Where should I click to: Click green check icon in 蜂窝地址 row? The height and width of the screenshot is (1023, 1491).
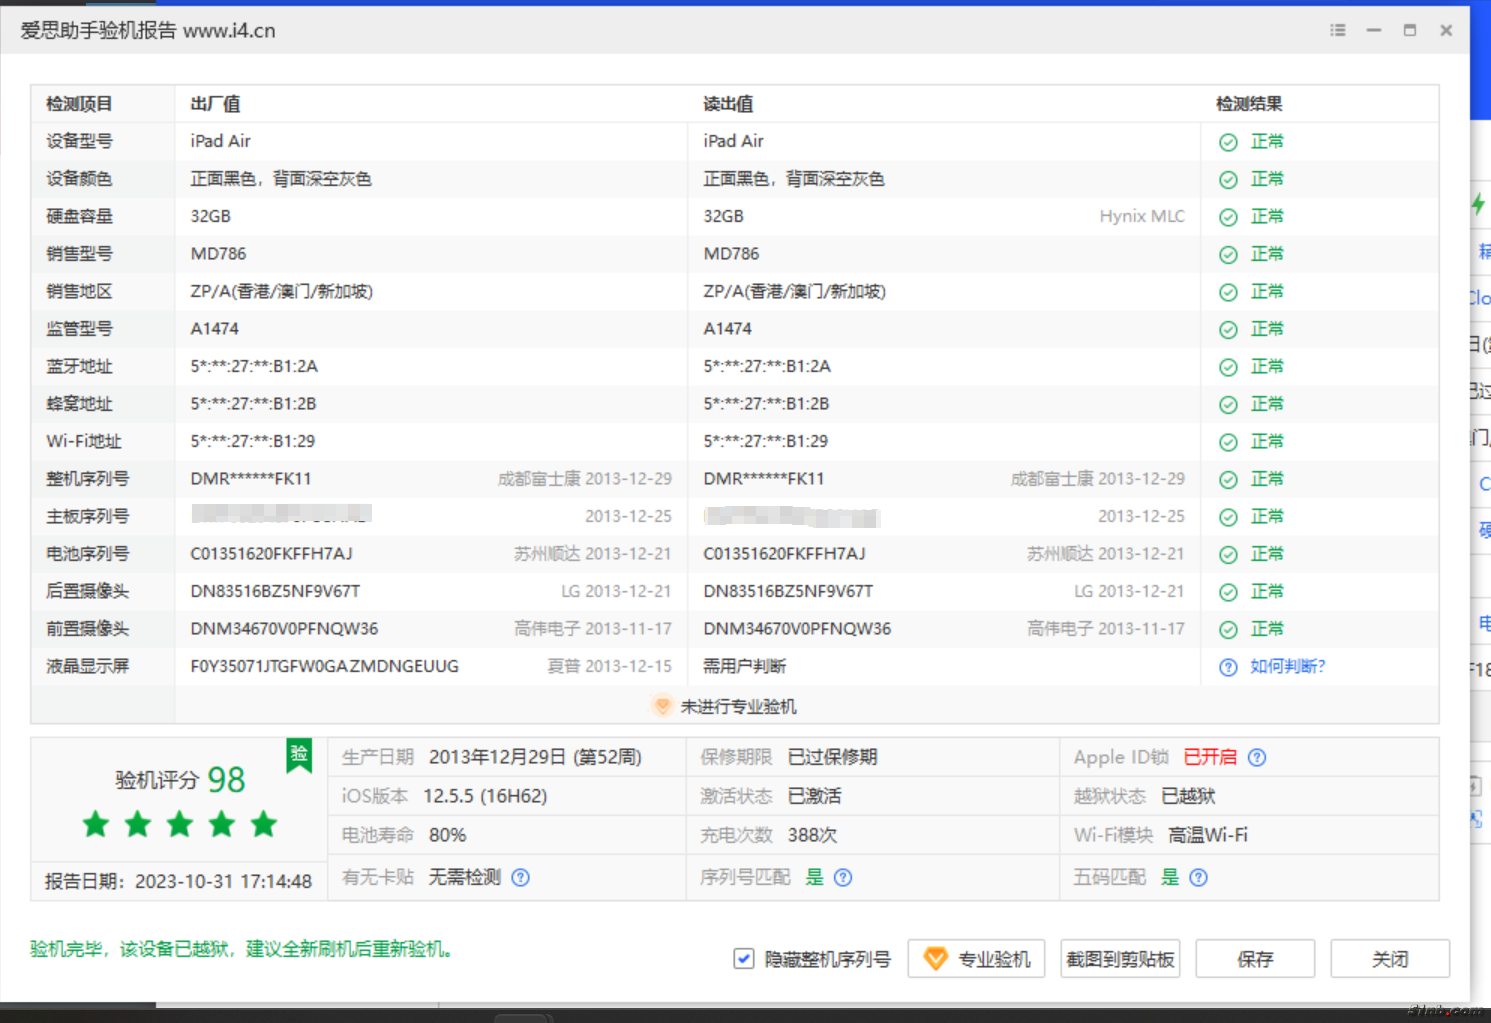click(x=1228, y=404)
